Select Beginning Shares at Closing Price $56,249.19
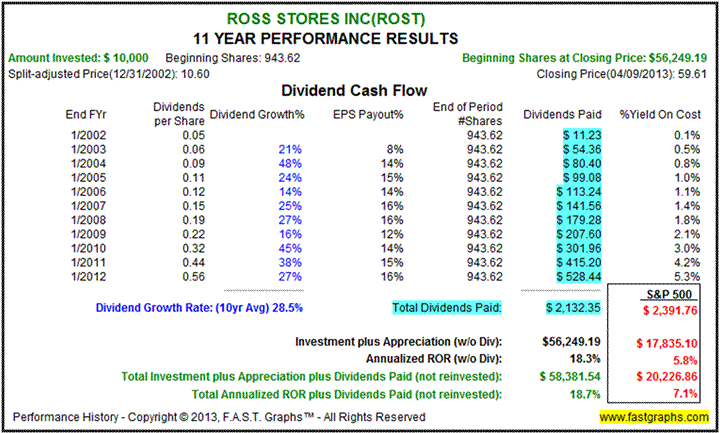 pos(584,58)
